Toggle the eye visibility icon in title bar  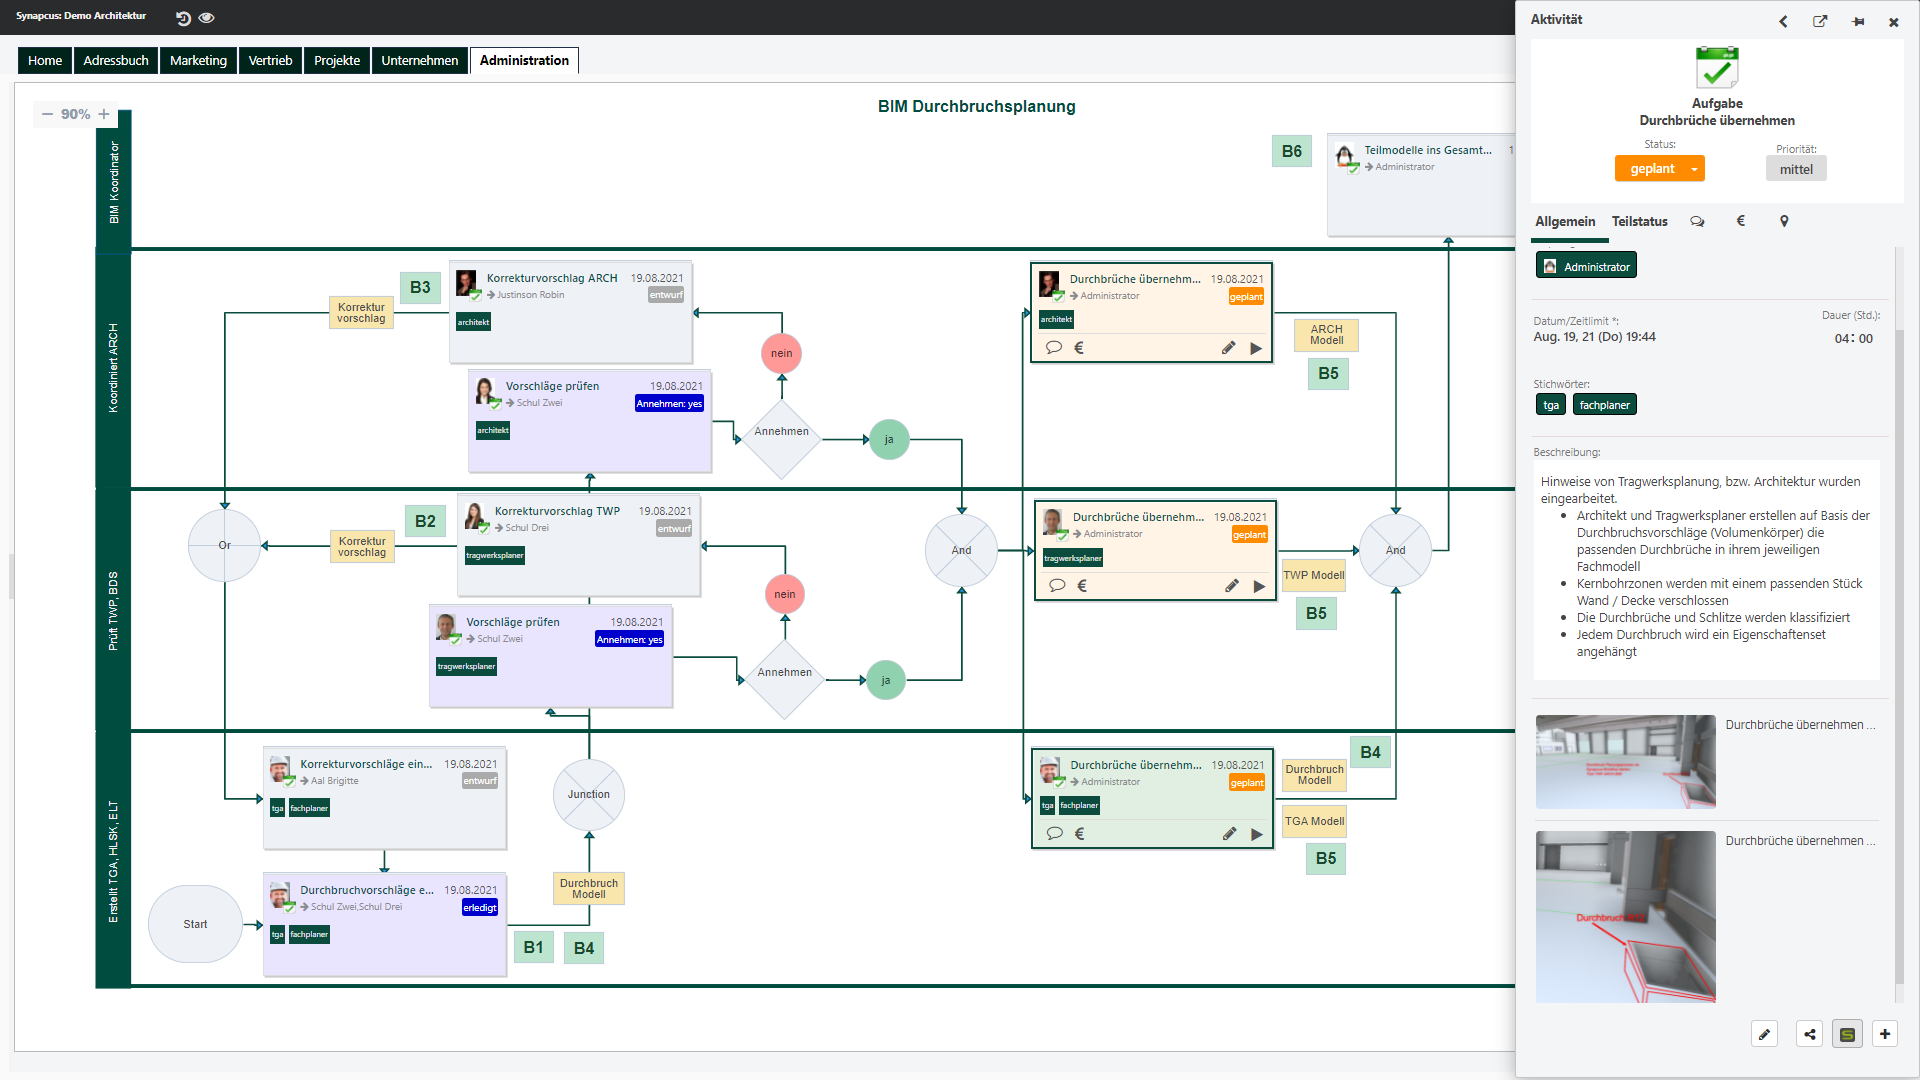click(207, 18)
